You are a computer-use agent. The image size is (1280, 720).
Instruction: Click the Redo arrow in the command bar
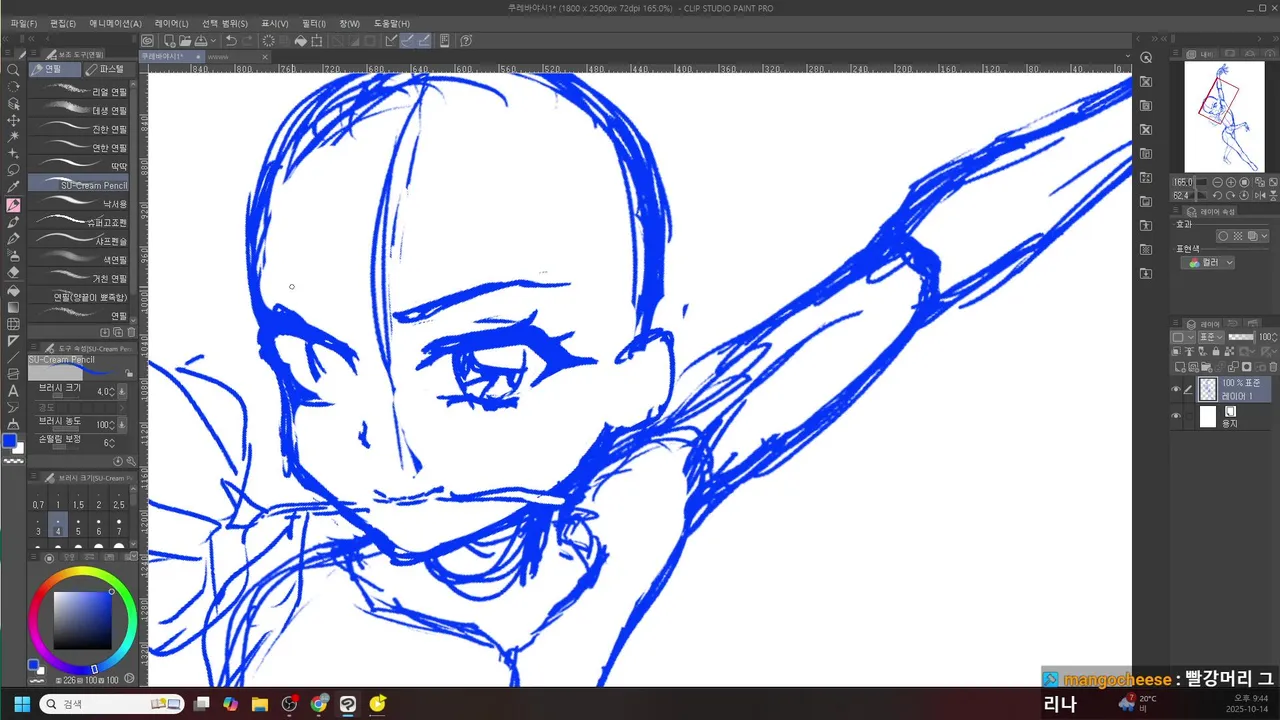(x=248, y=41)
